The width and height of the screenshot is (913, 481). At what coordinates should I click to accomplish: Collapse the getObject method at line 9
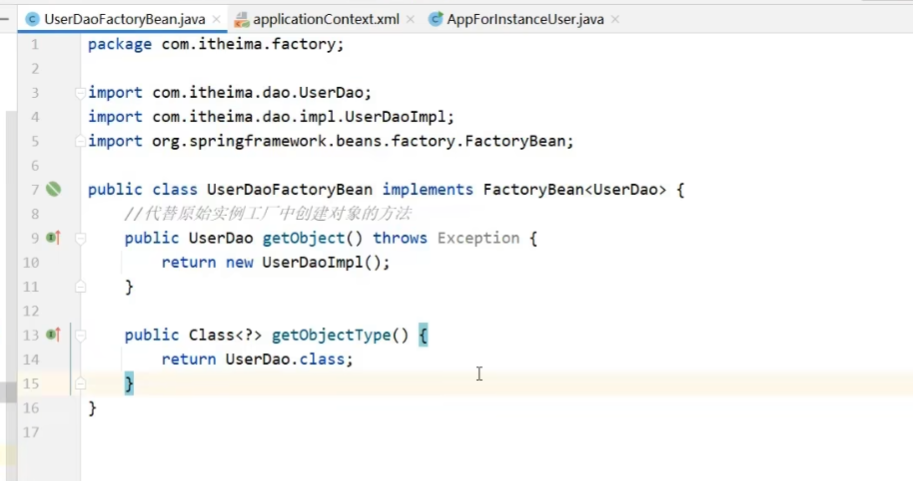click(80, 238)
